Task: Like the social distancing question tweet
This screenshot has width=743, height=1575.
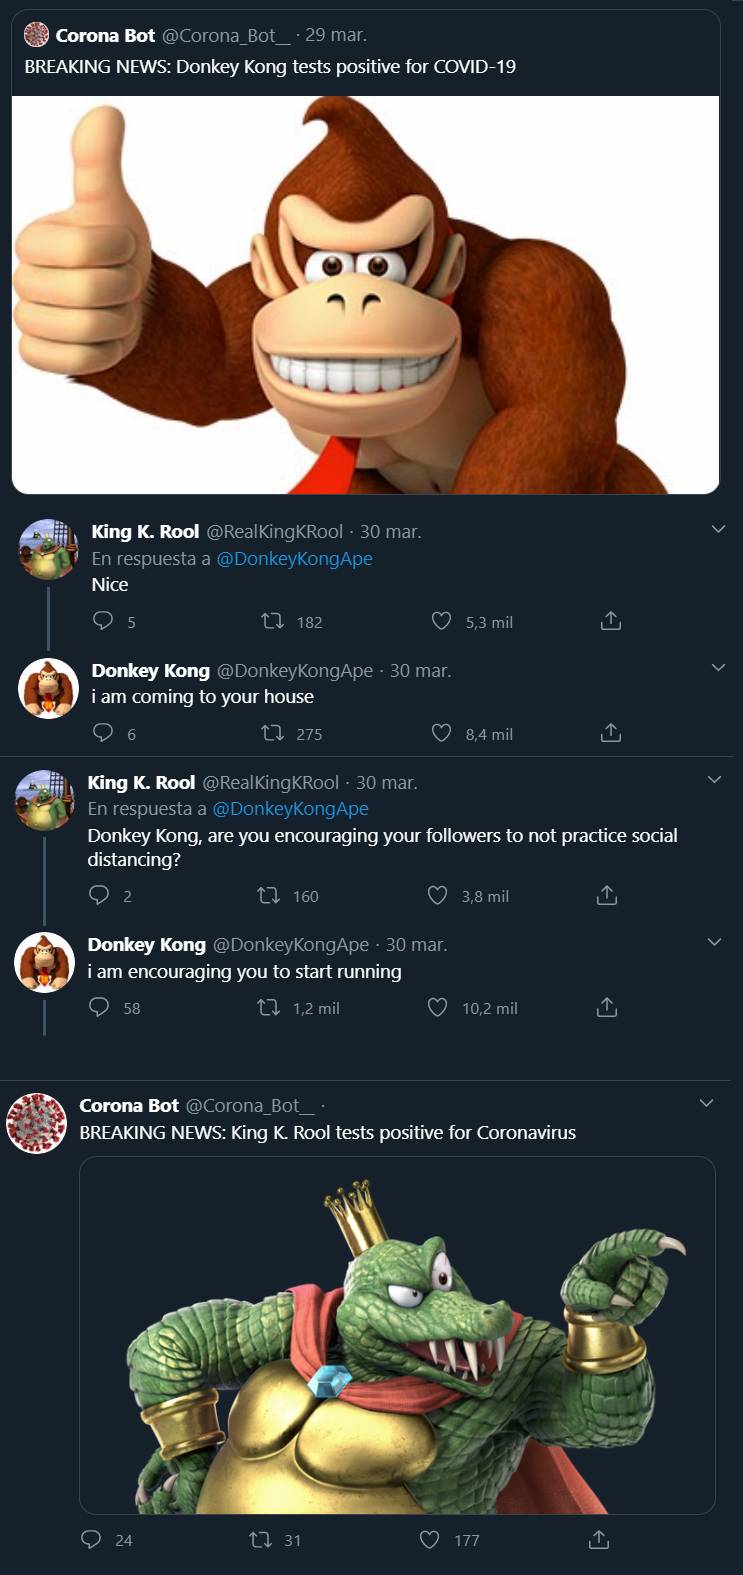Action: (437, 895)
